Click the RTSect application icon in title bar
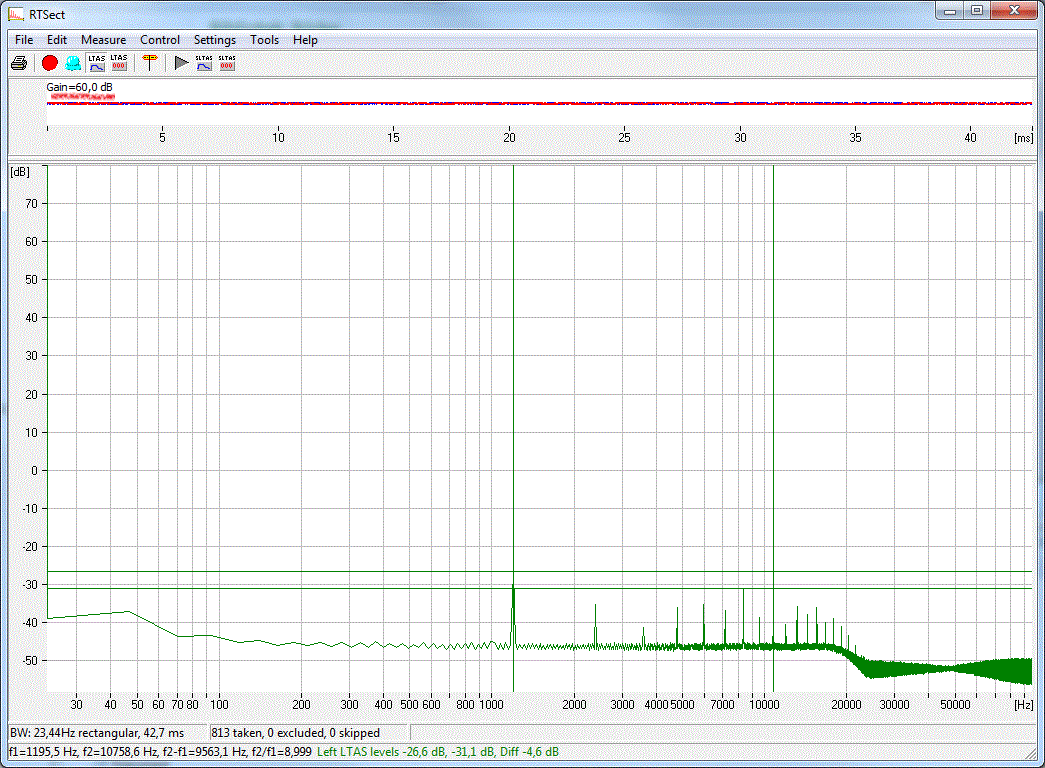Viewport: 1045px width, 768px height. coord(16,14)
